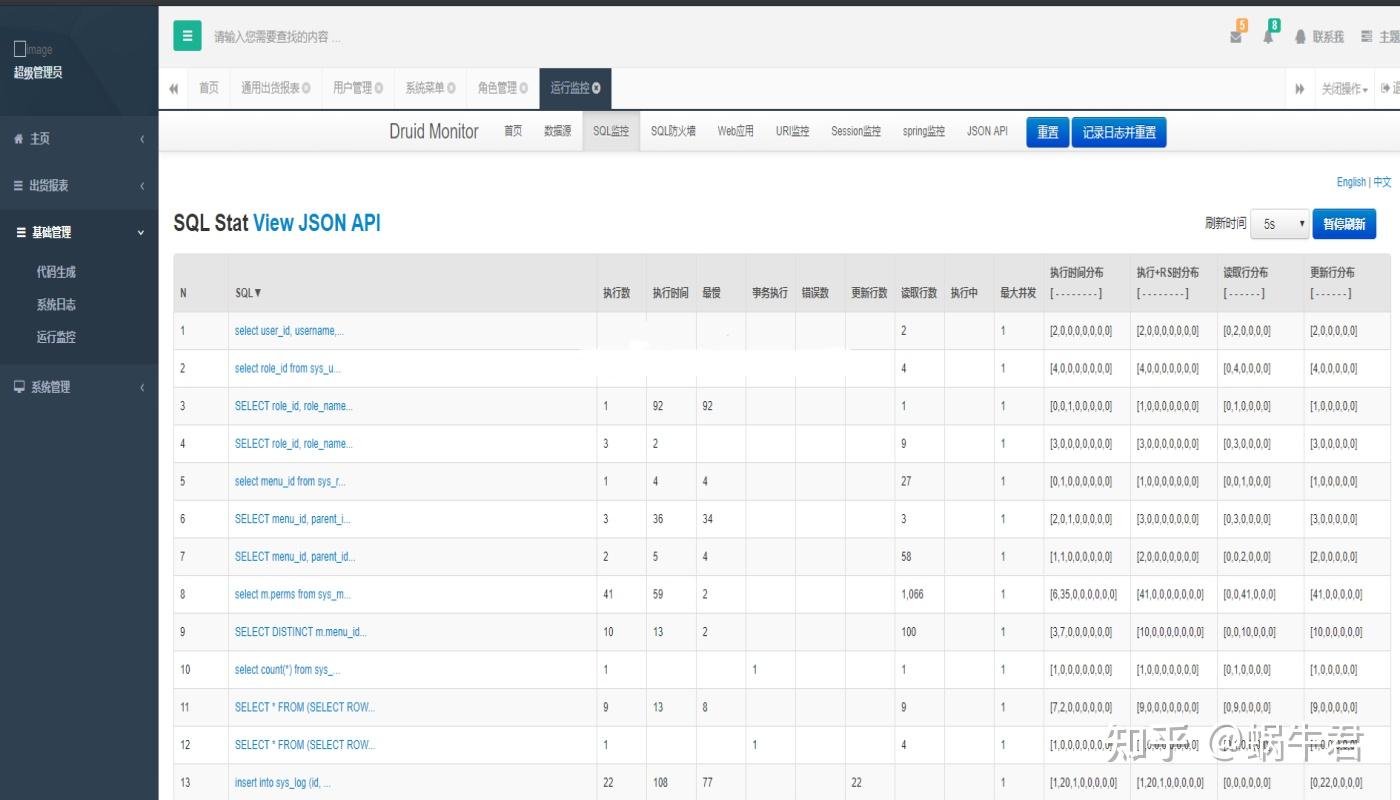
Task: Close the active 运行监控 tab
Action: [x=596, y=88]
